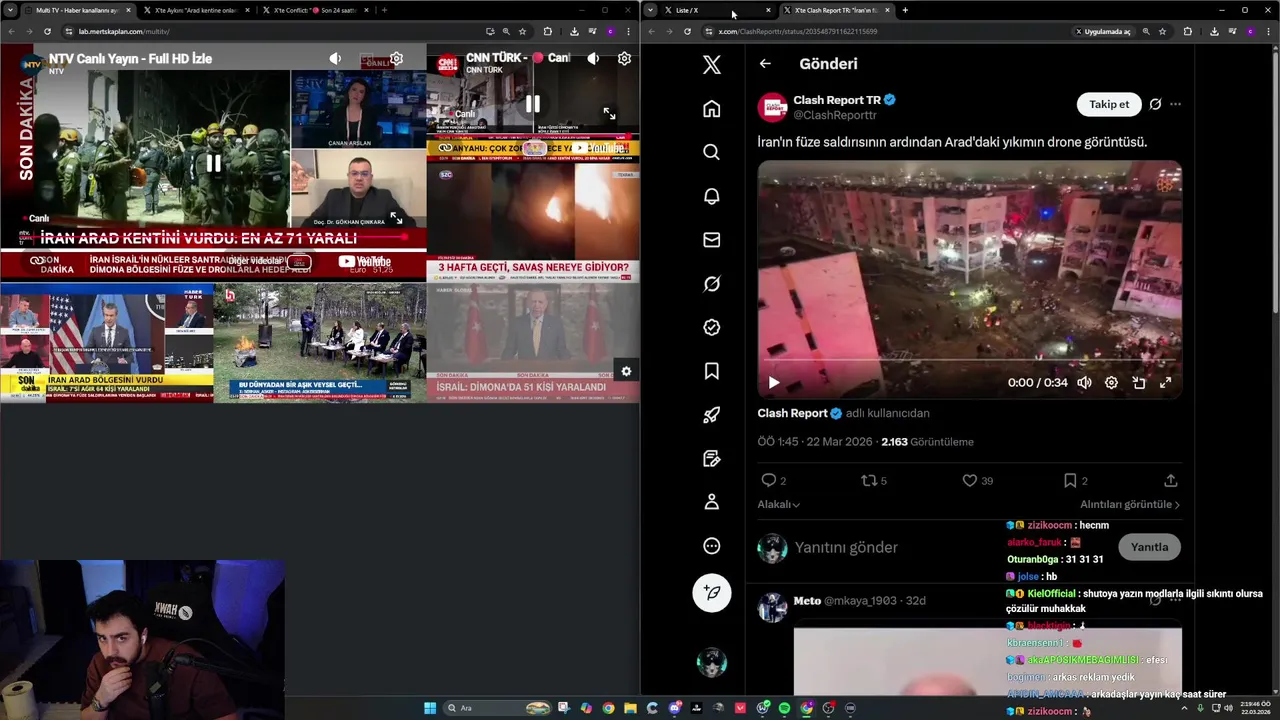Reload the Multi TV page

(47, 31)
